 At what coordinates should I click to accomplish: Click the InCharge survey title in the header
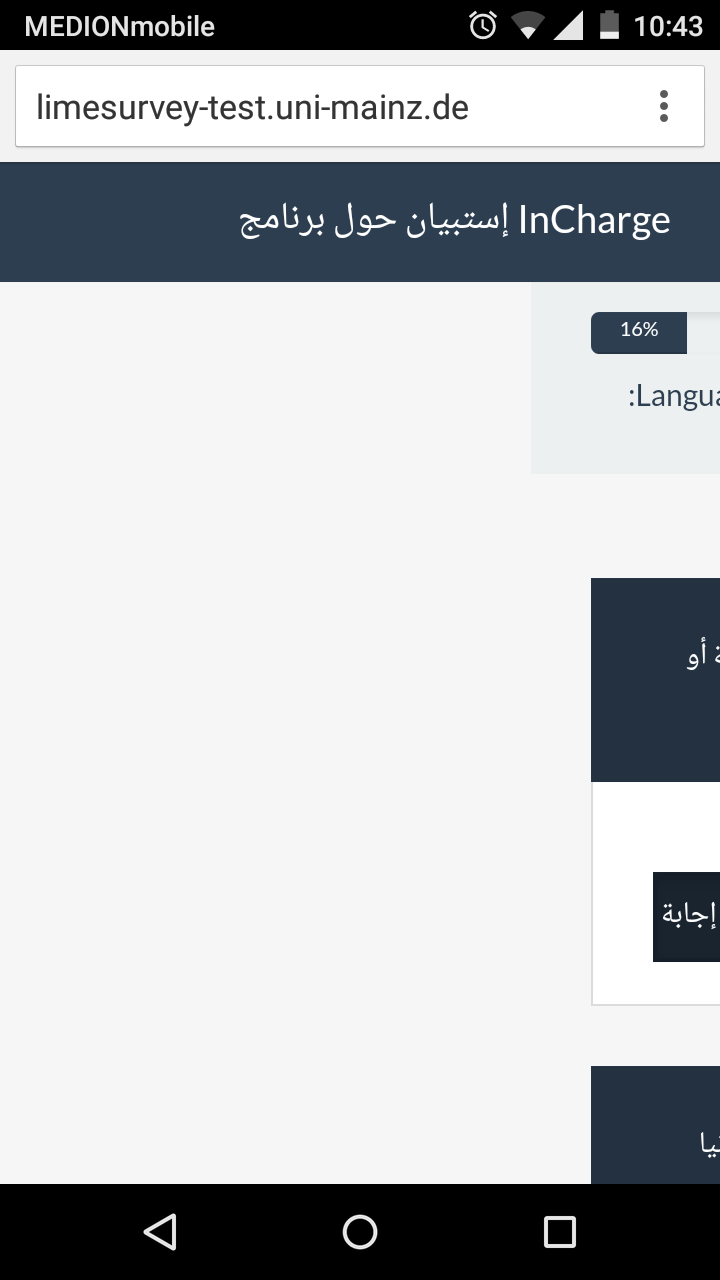(455, 221)
